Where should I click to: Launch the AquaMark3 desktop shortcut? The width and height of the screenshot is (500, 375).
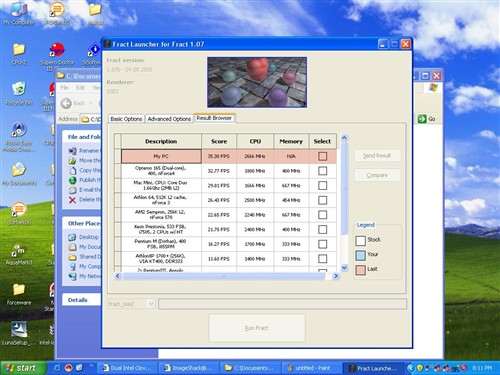point(19,254)
